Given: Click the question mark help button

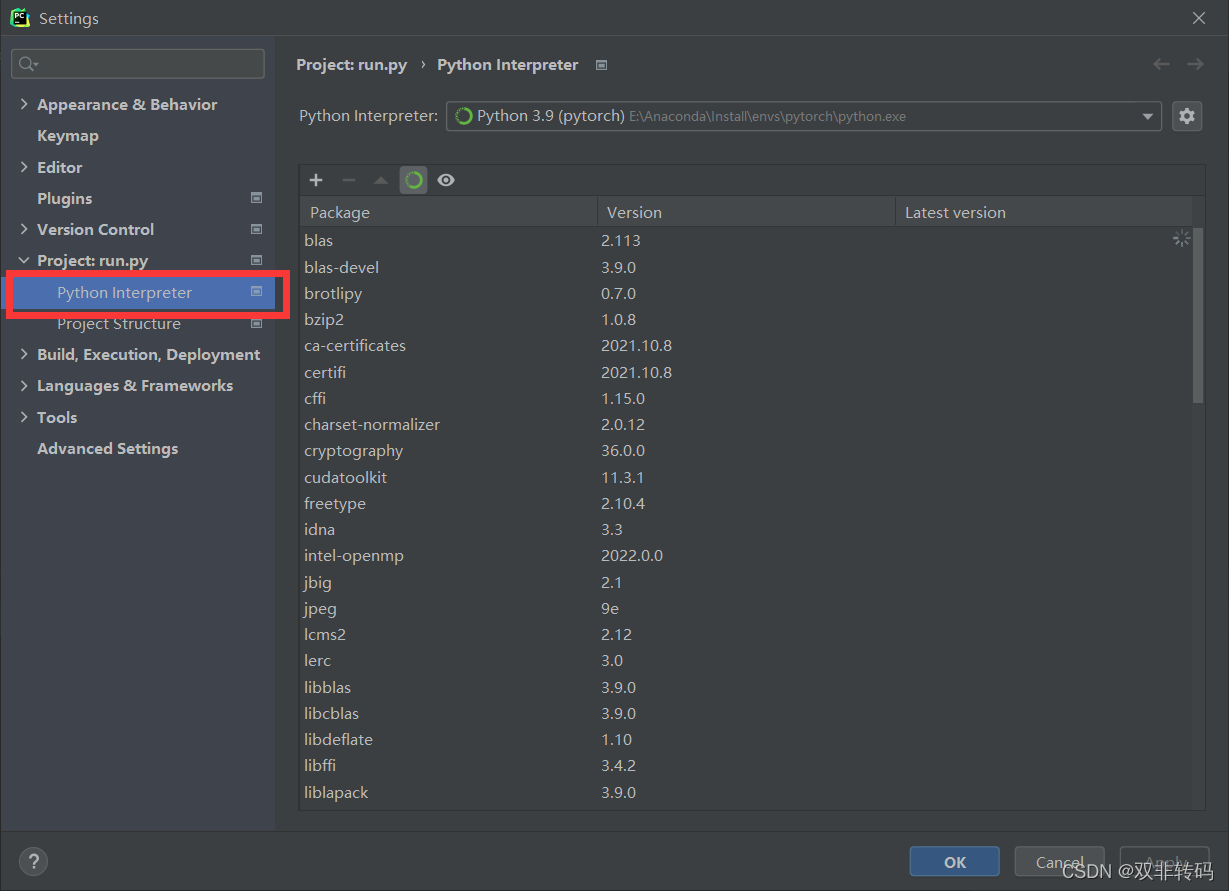Looking at the screenshot, I should point(33,861).
